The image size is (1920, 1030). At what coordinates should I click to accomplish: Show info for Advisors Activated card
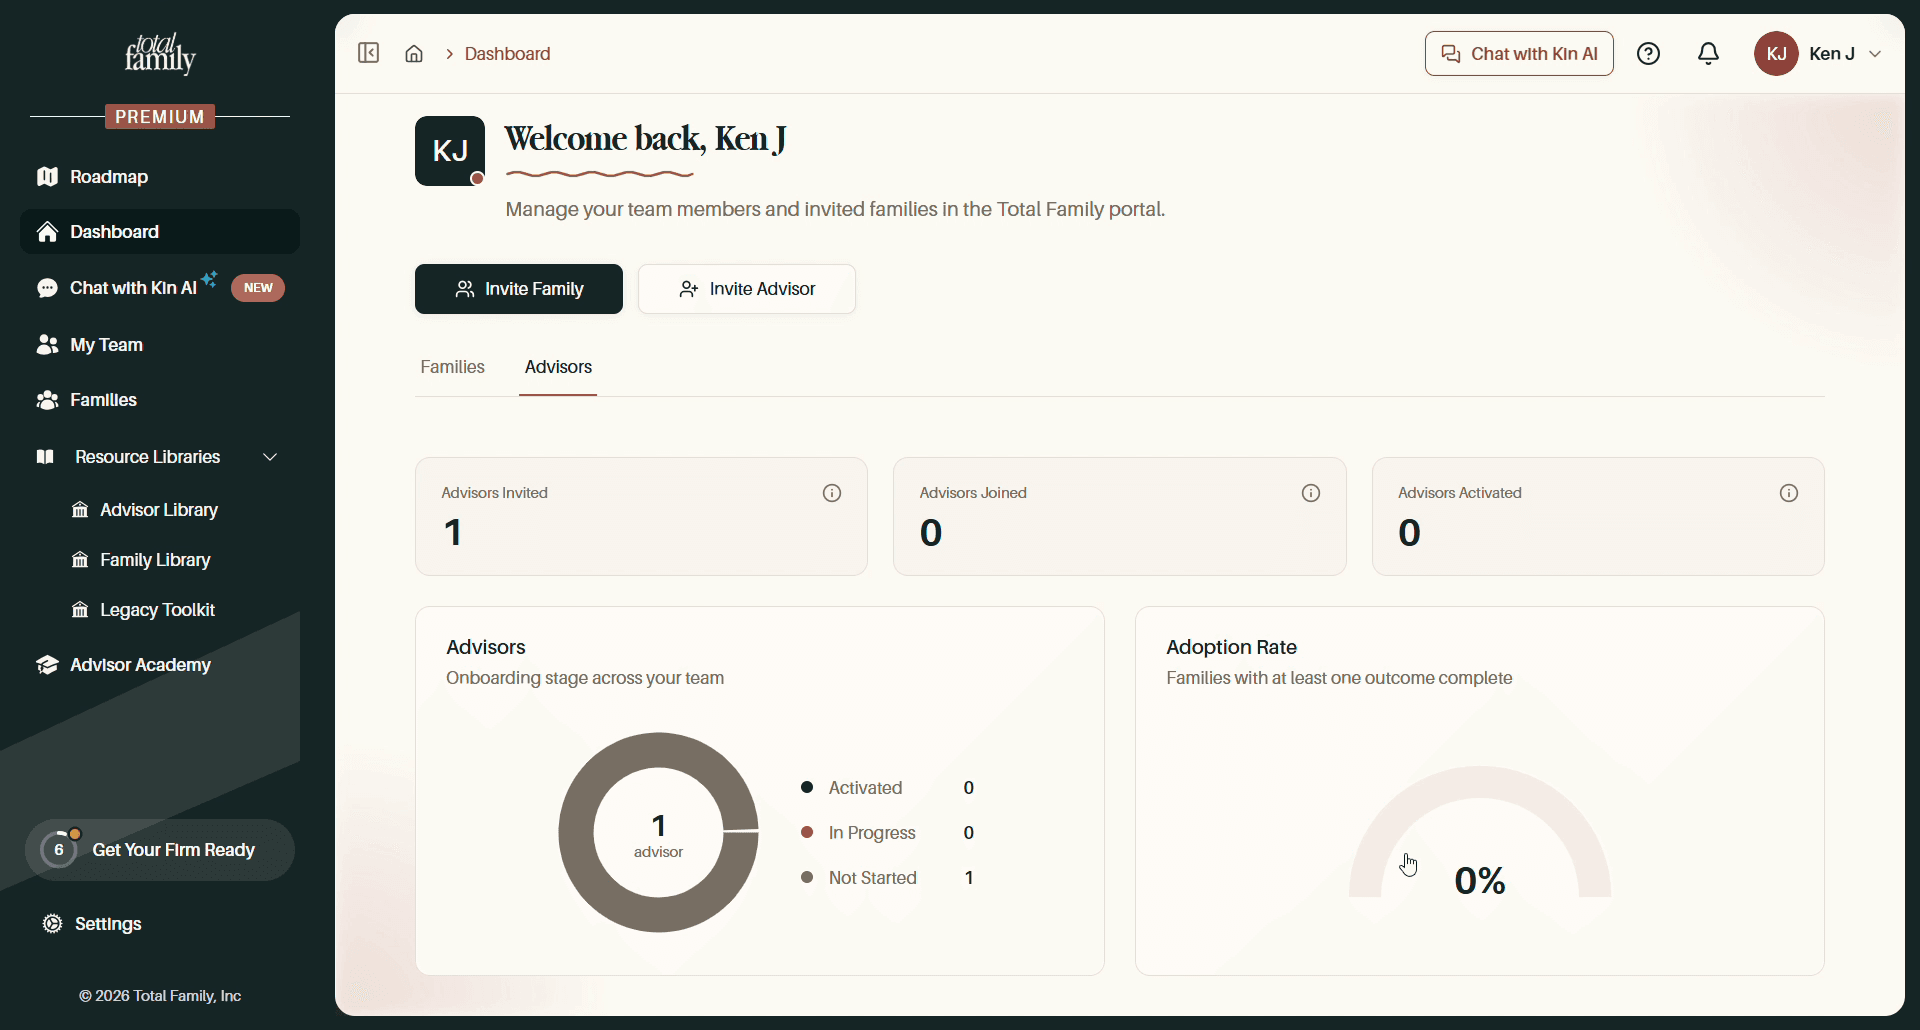1789,493
